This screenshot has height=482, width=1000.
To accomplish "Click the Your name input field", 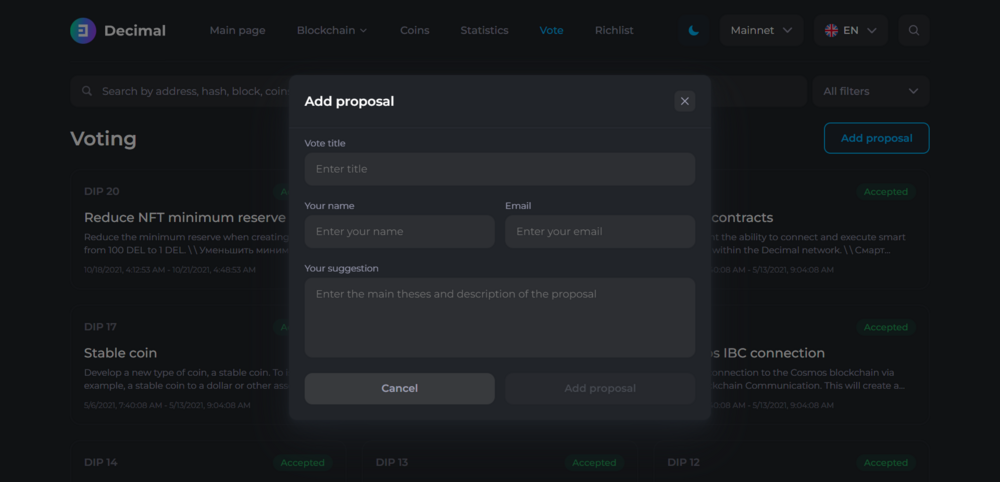I will coord(399,231).
